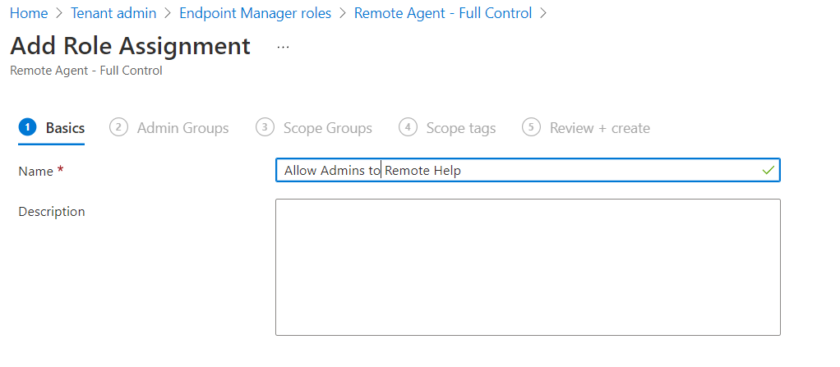This screenshot has height=367, width=840.
Task: Click the Name input field
Action: coord(528,170)
